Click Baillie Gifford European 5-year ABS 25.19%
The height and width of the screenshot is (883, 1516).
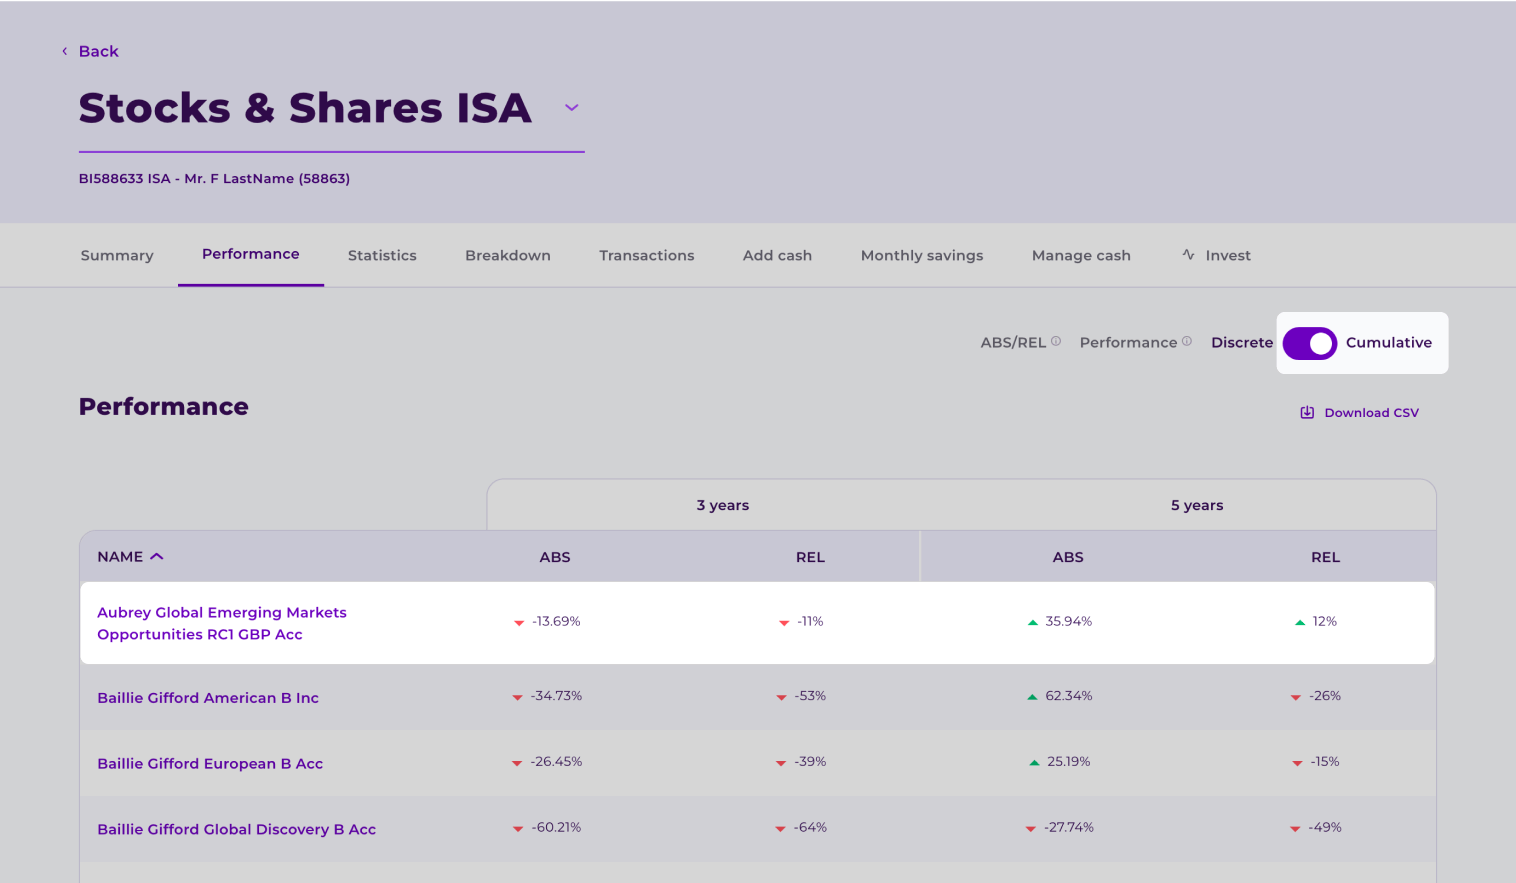coord(1069,762)
